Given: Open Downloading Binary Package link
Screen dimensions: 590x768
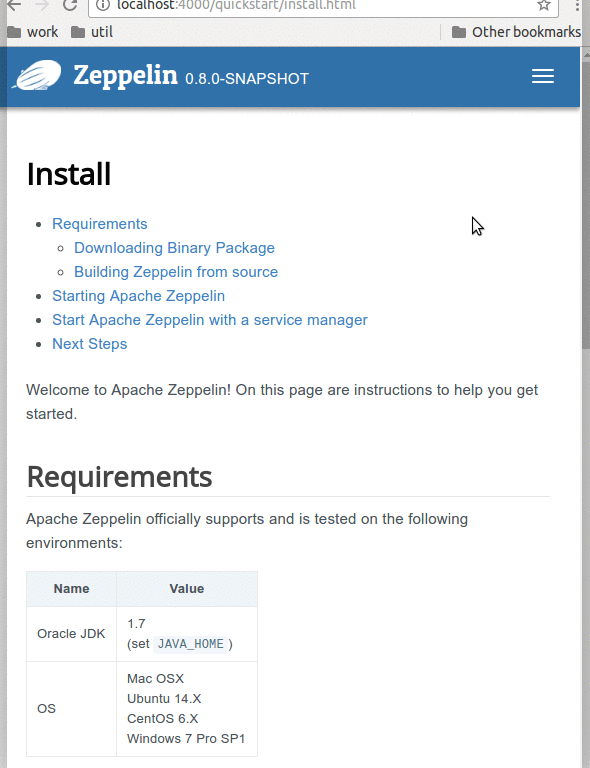Looking at the screenshot, I should 174,248.
